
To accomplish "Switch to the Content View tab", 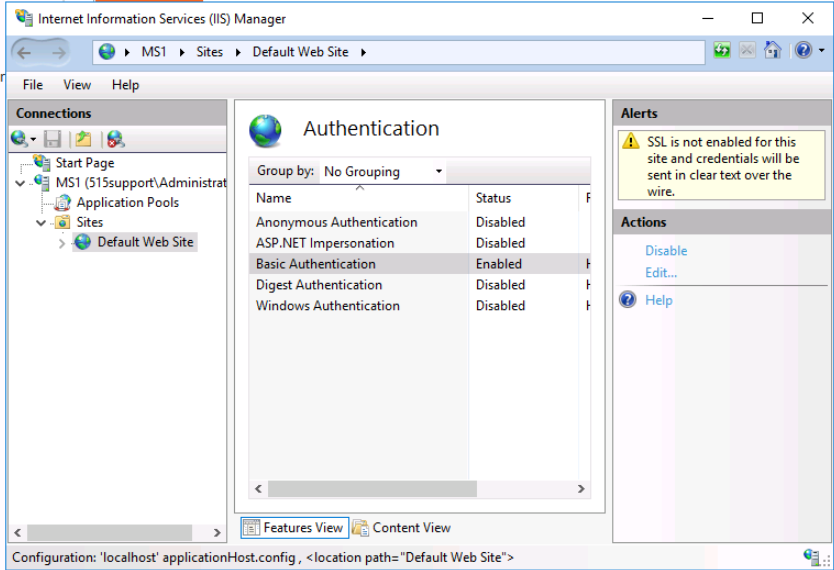I will [x=402, y=527].
